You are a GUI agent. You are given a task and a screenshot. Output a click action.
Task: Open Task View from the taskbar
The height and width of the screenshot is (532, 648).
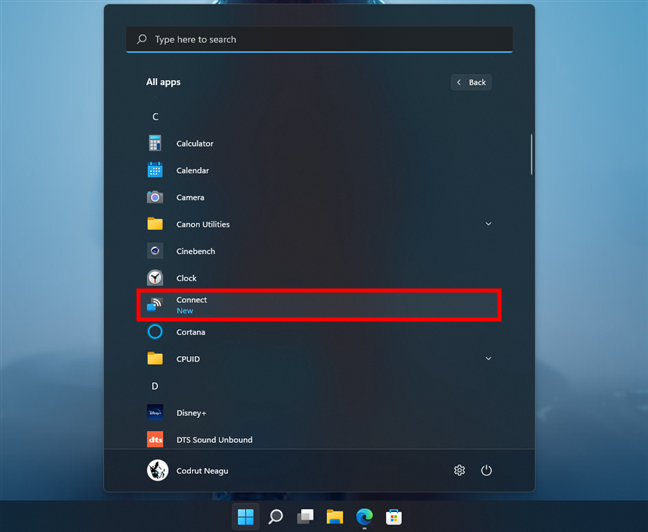pos(305,516)
